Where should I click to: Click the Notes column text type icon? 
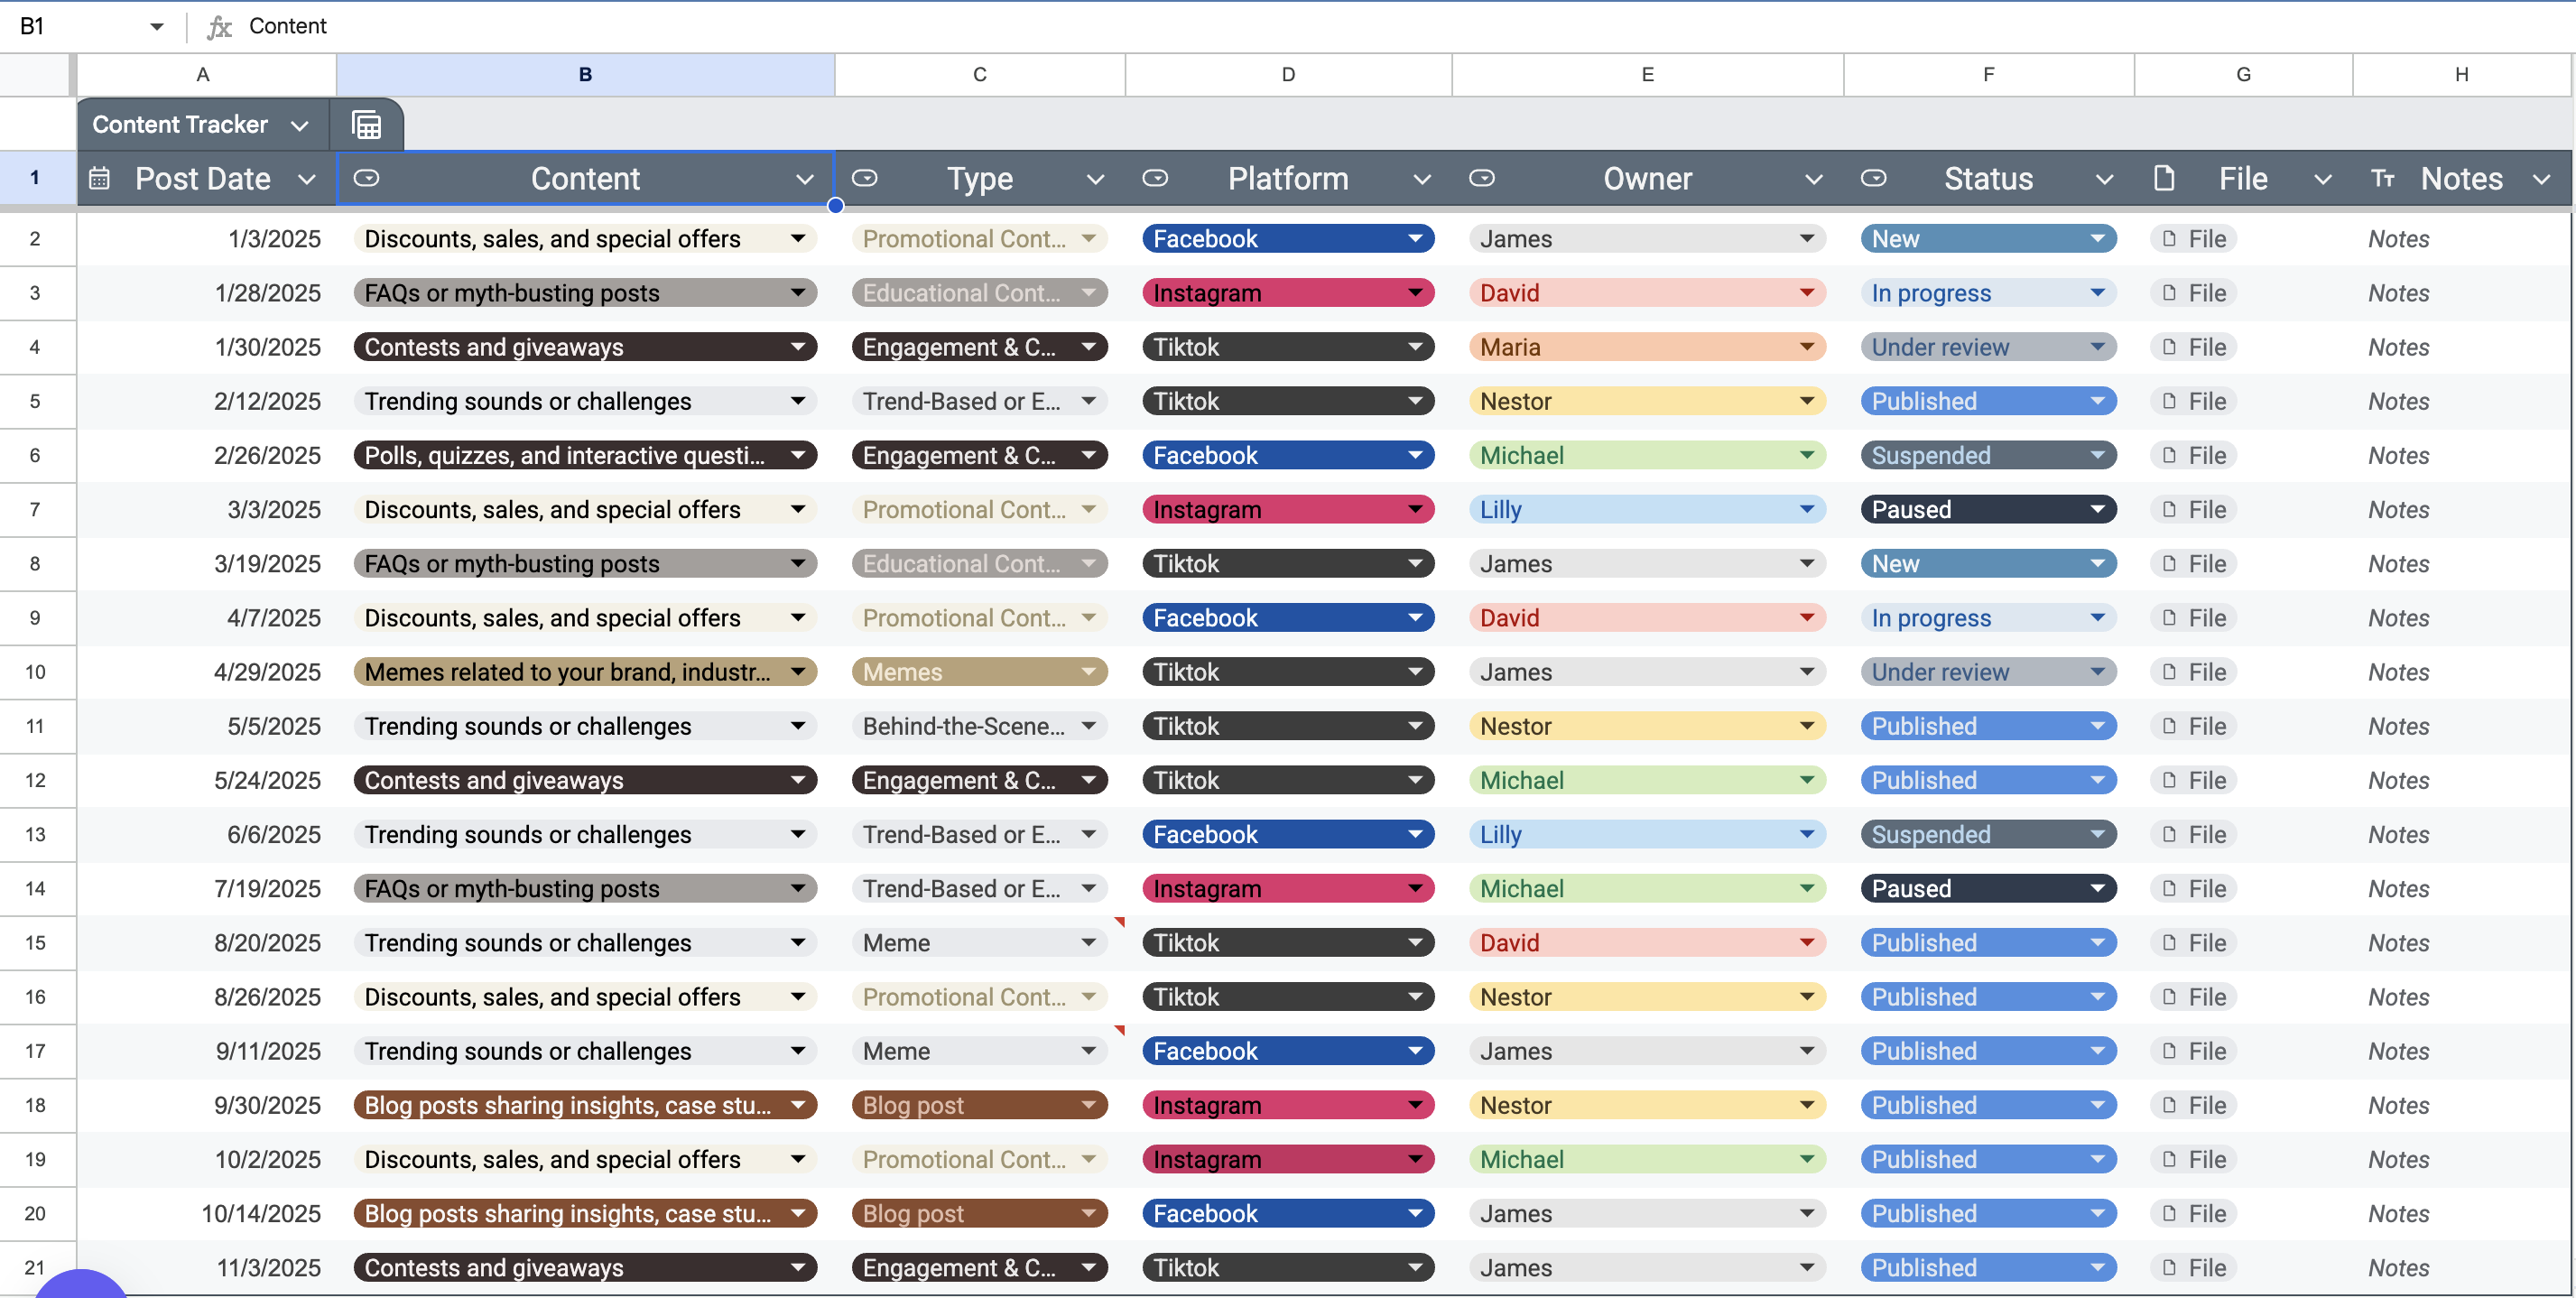pyautogui.click(x=2382, y=179)
